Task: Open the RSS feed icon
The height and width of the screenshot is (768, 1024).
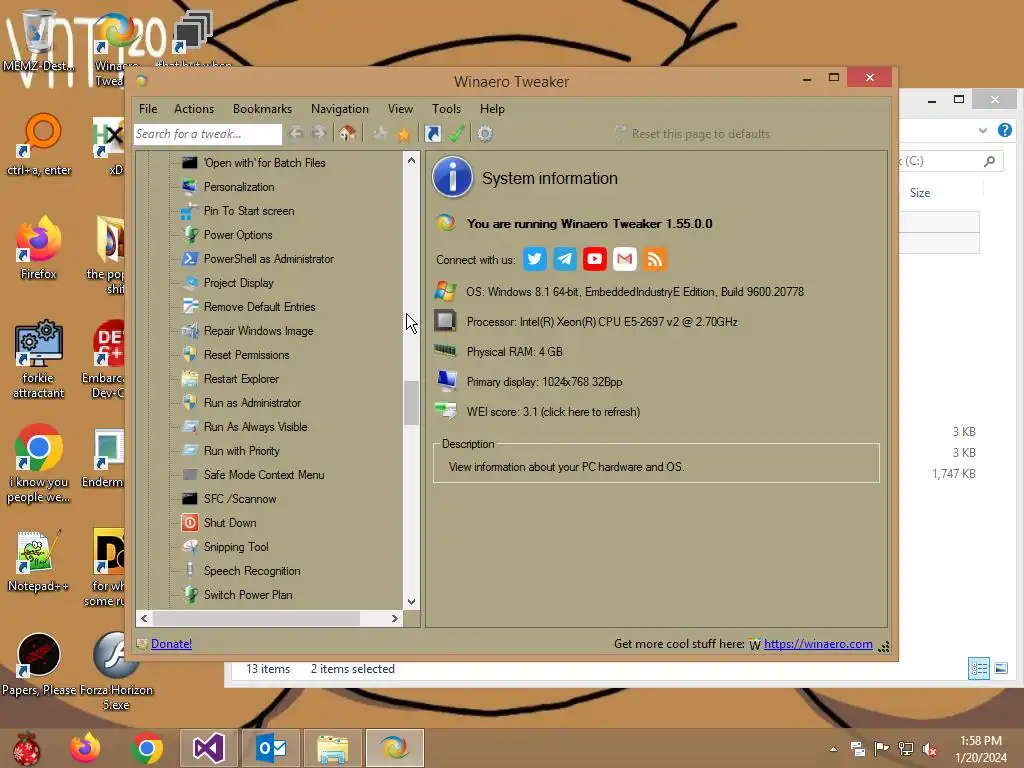Action: click(x=654, y=259)
